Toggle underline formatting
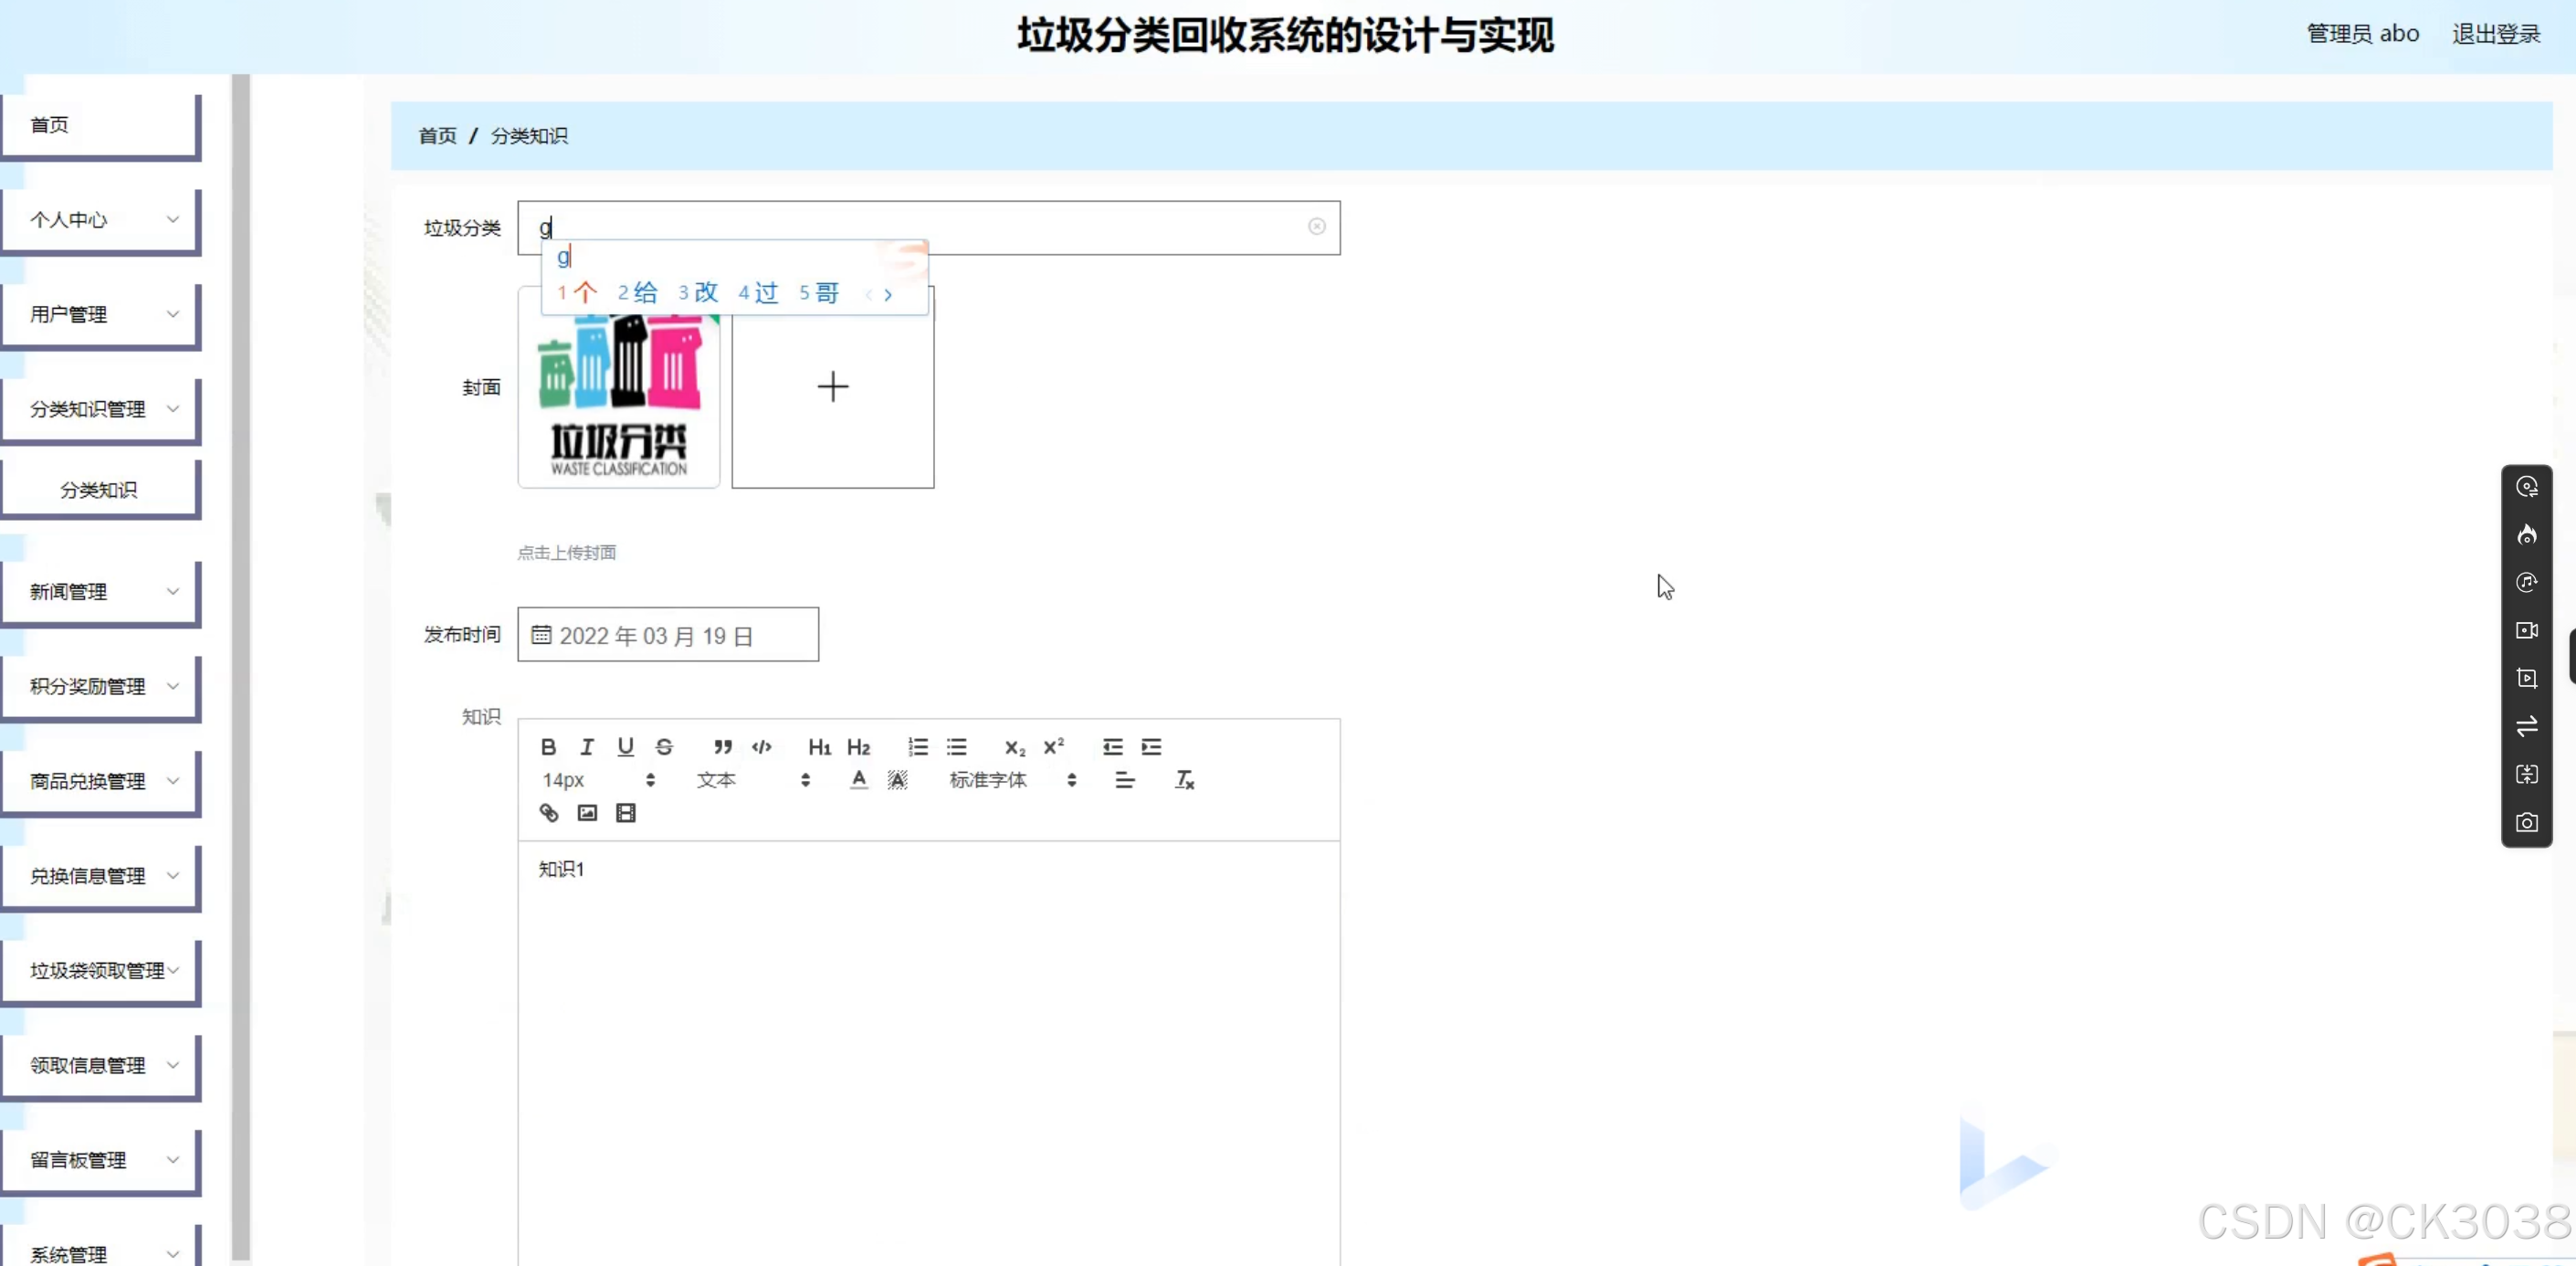 click(626, 747)
